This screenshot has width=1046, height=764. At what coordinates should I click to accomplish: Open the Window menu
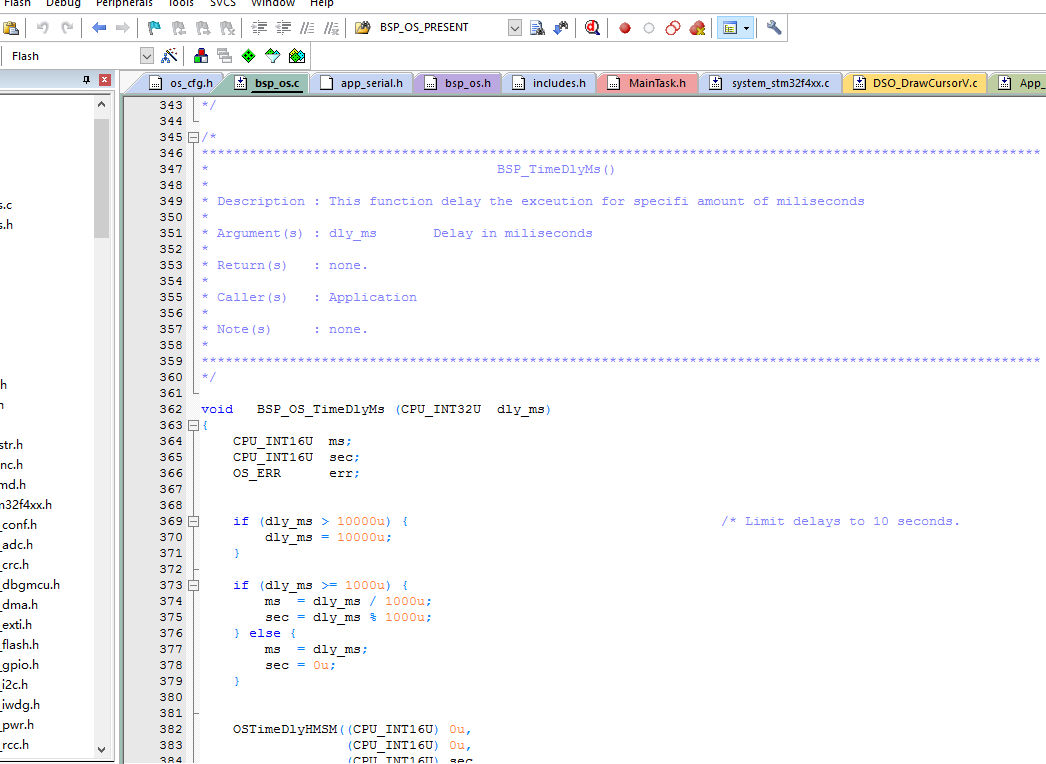tap(273, 3)
